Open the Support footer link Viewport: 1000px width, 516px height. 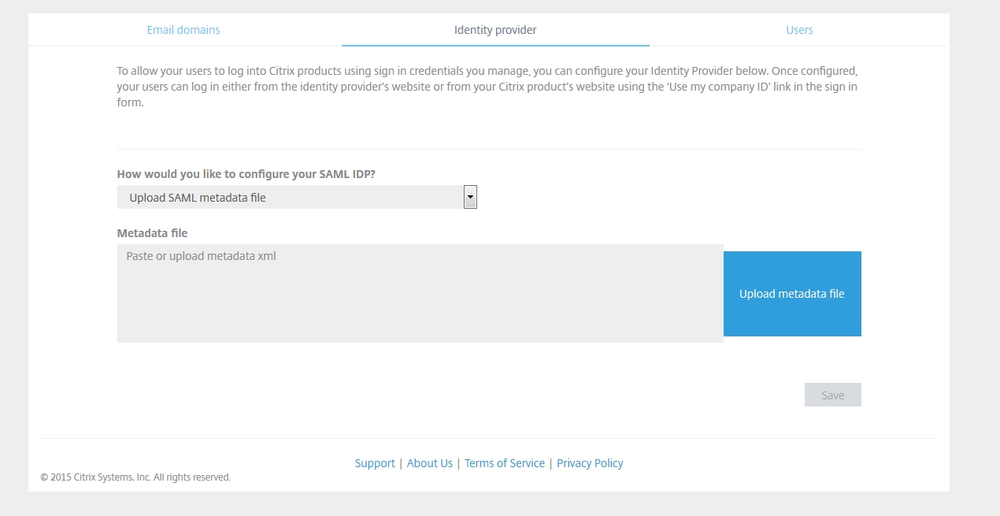point(375,463)
